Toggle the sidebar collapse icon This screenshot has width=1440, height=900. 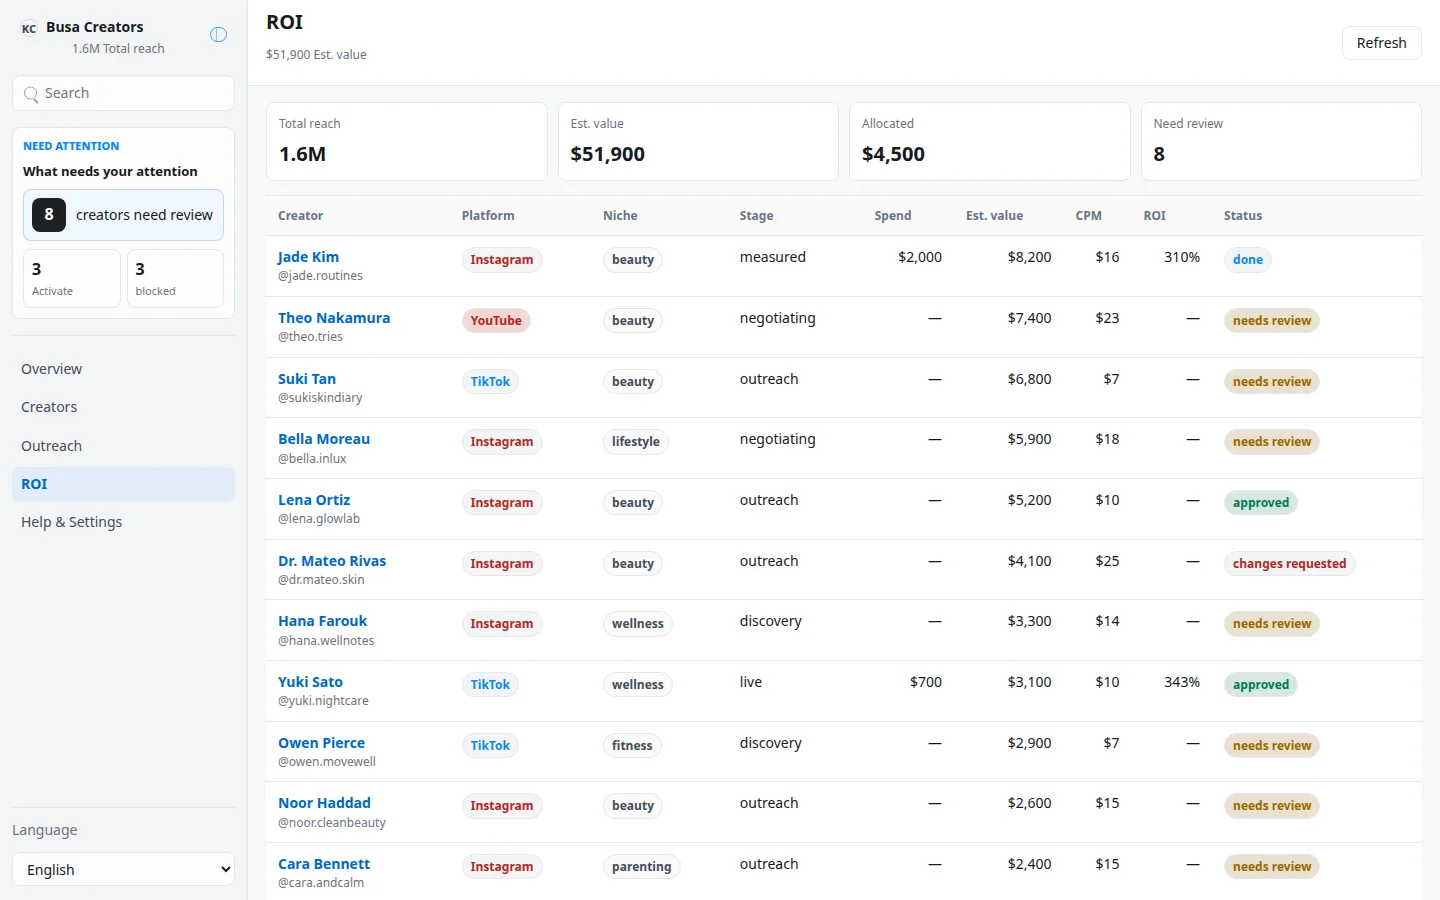[218, 35]
